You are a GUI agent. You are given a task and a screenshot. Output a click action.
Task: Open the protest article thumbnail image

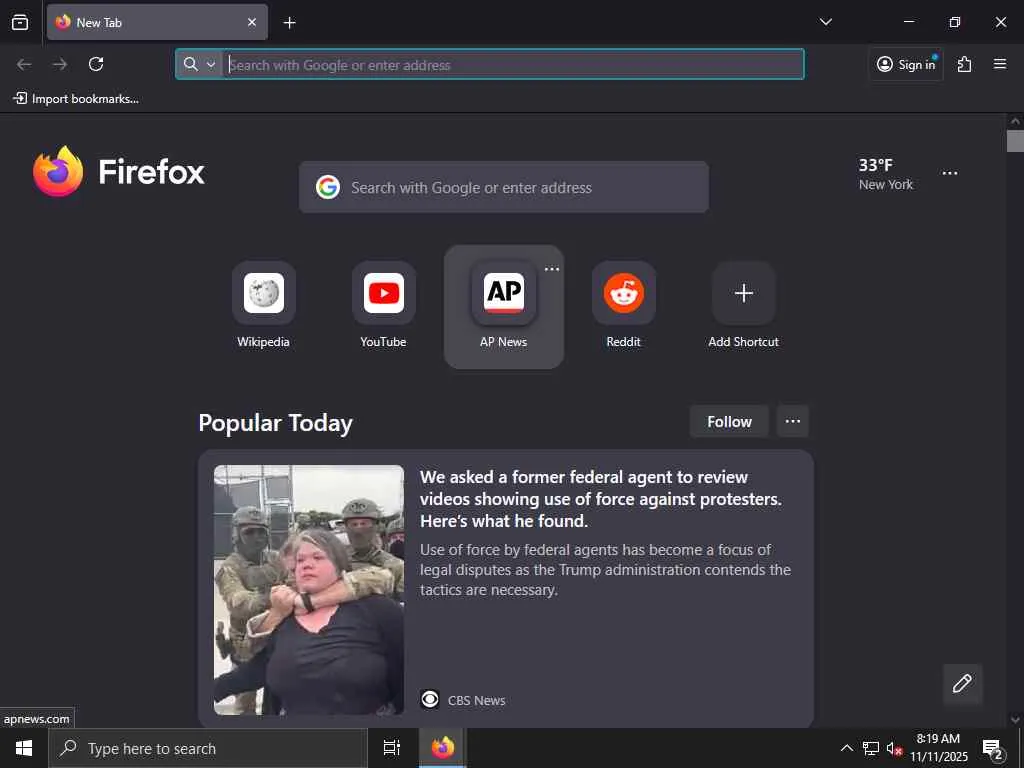309,590
